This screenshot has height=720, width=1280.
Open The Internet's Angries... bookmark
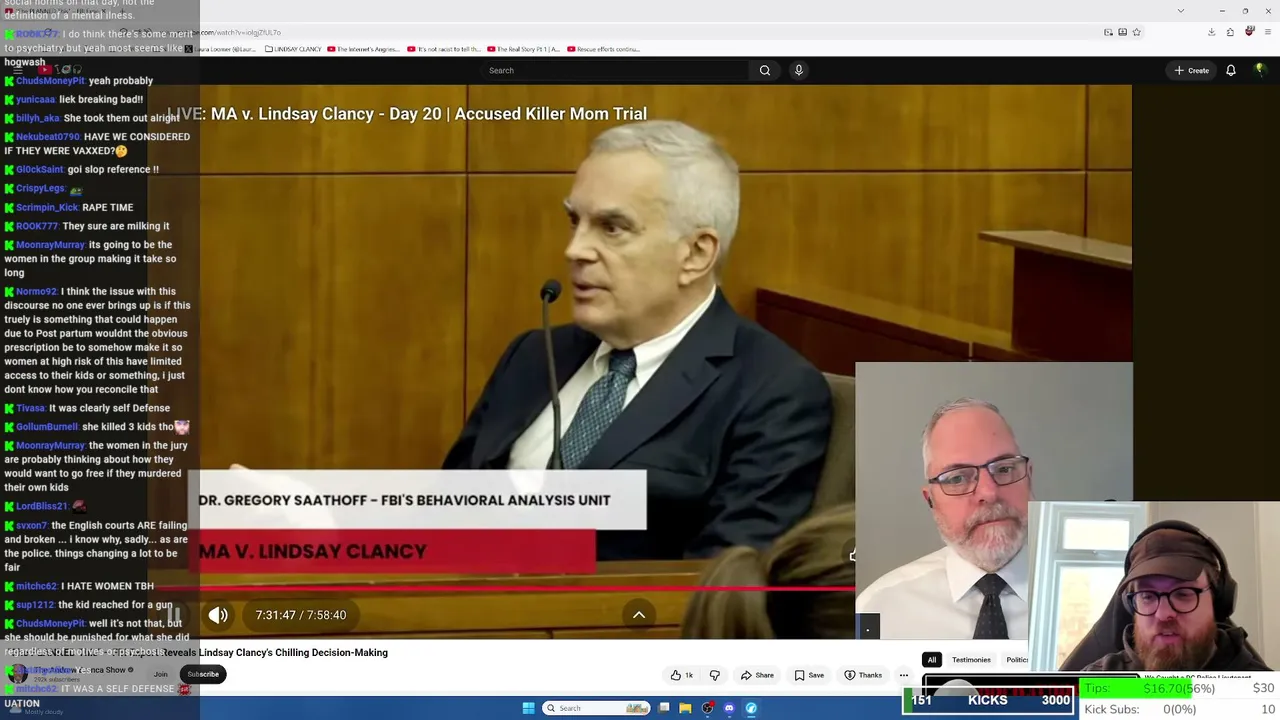tap(364, 49)
